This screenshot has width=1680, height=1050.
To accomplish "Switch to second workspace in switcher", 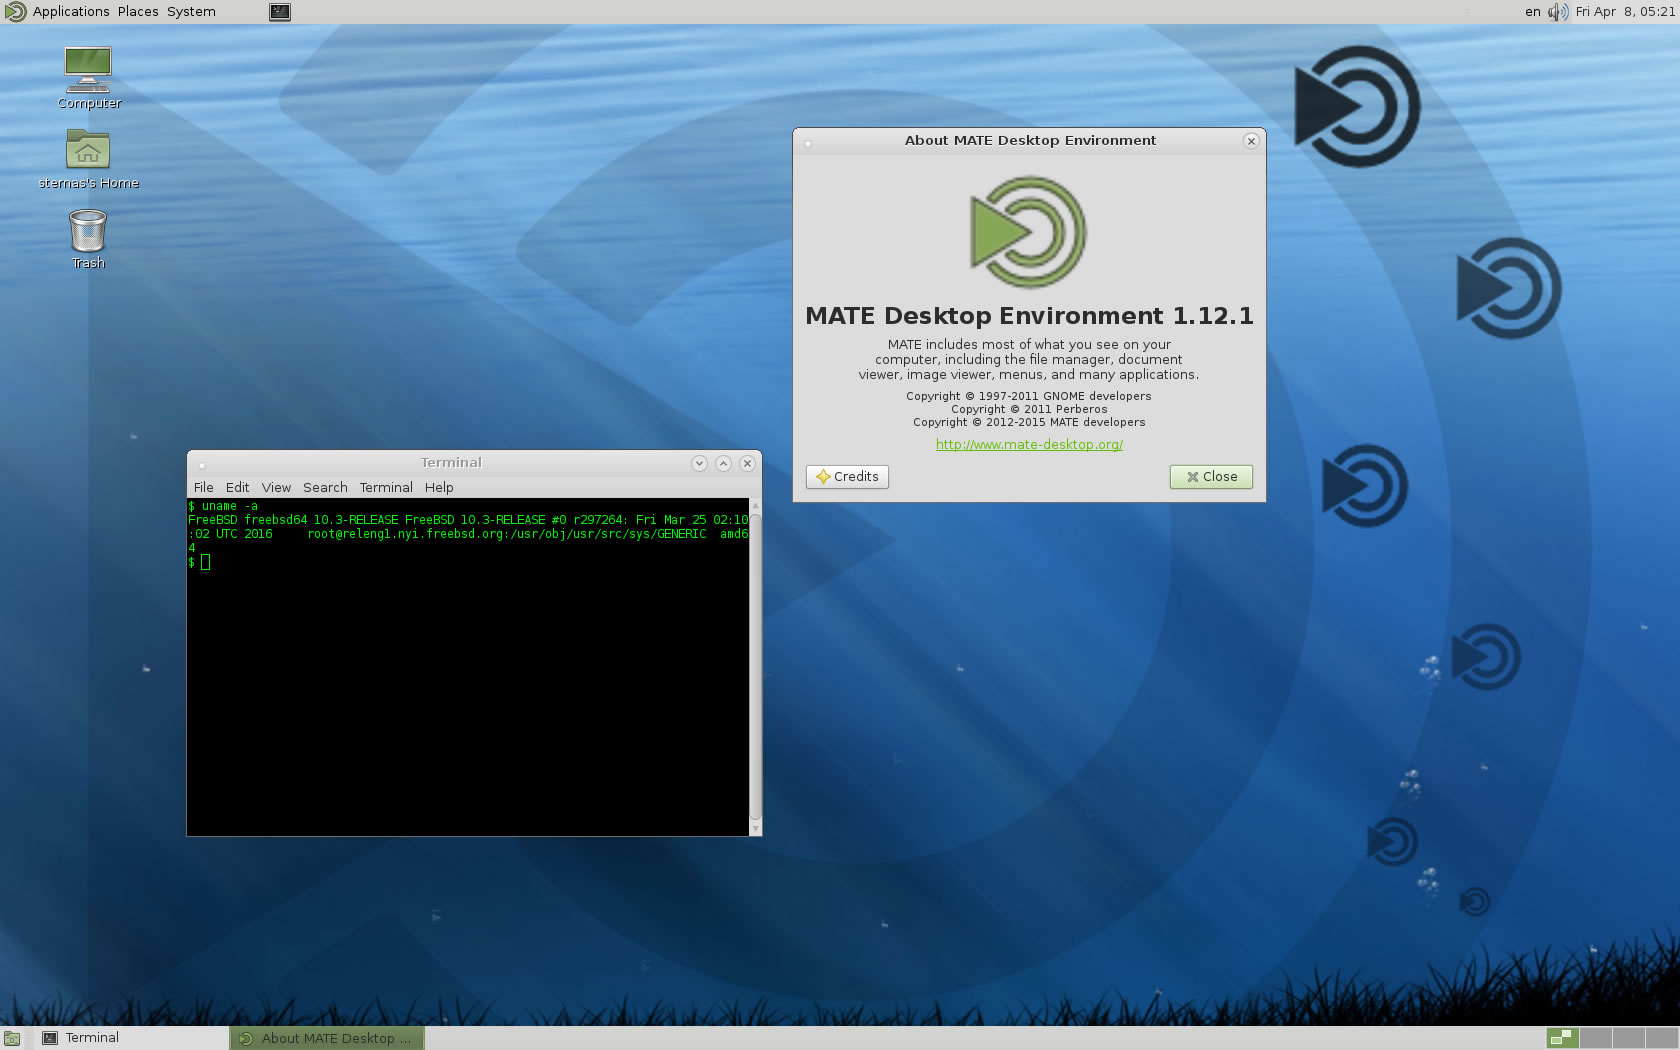I will (1596, 1038).
